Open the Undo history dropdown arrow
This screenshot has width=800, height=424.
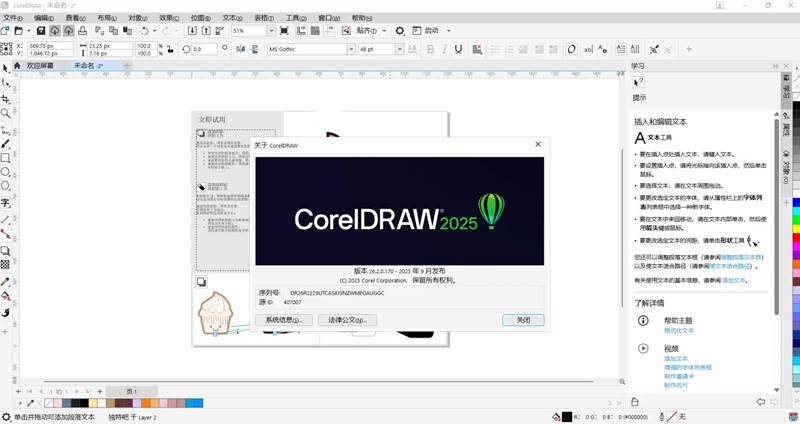coord(155,31)
